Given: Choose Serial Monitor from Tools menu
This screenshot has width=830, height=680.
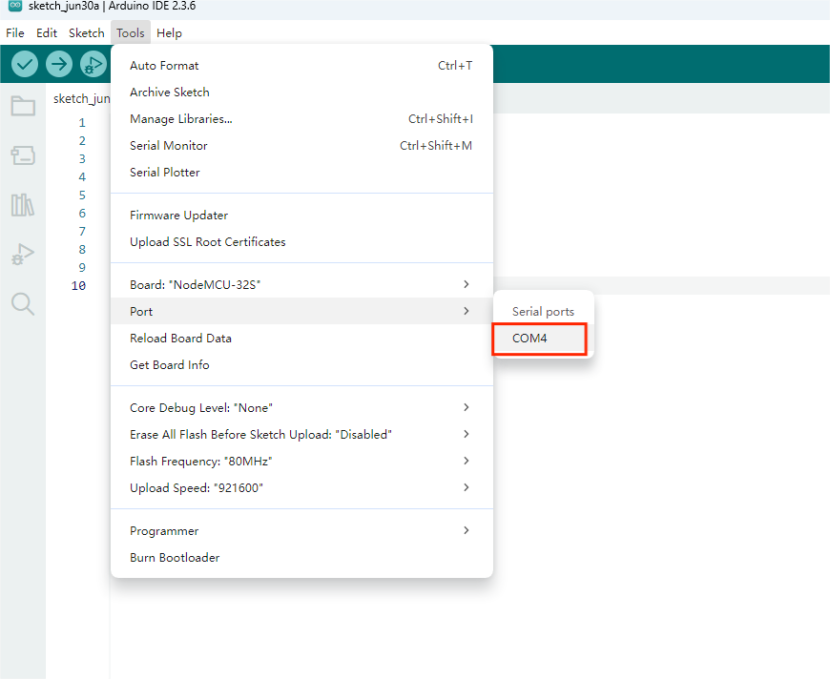Looking at the screenshot, I should pos(169,146).
